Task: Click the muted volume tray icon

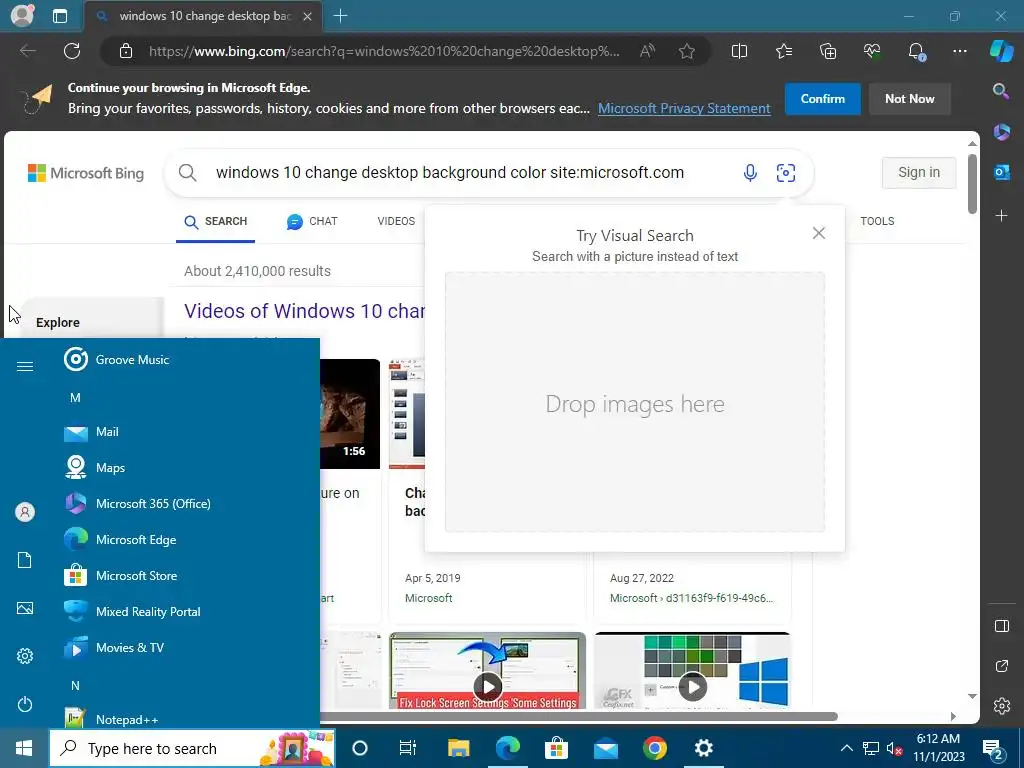Action: [894, 748]
